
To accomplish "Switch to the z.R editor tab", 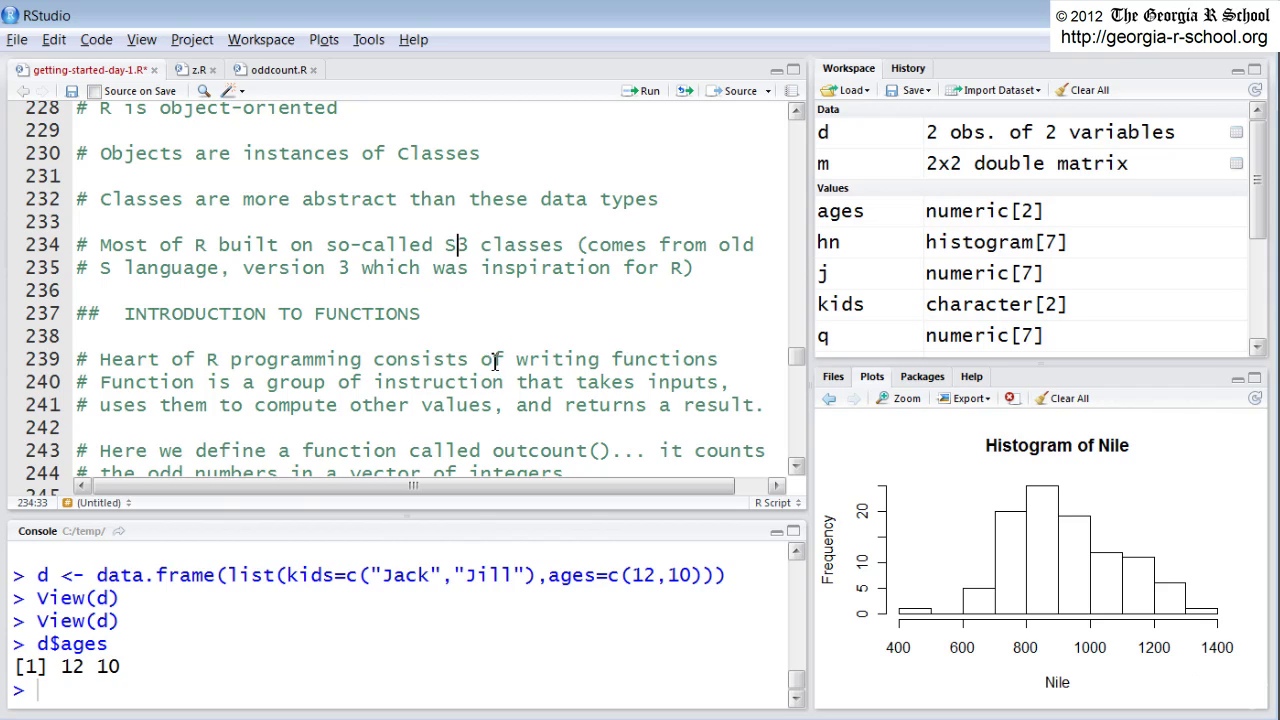I will [x=198, y=70].
